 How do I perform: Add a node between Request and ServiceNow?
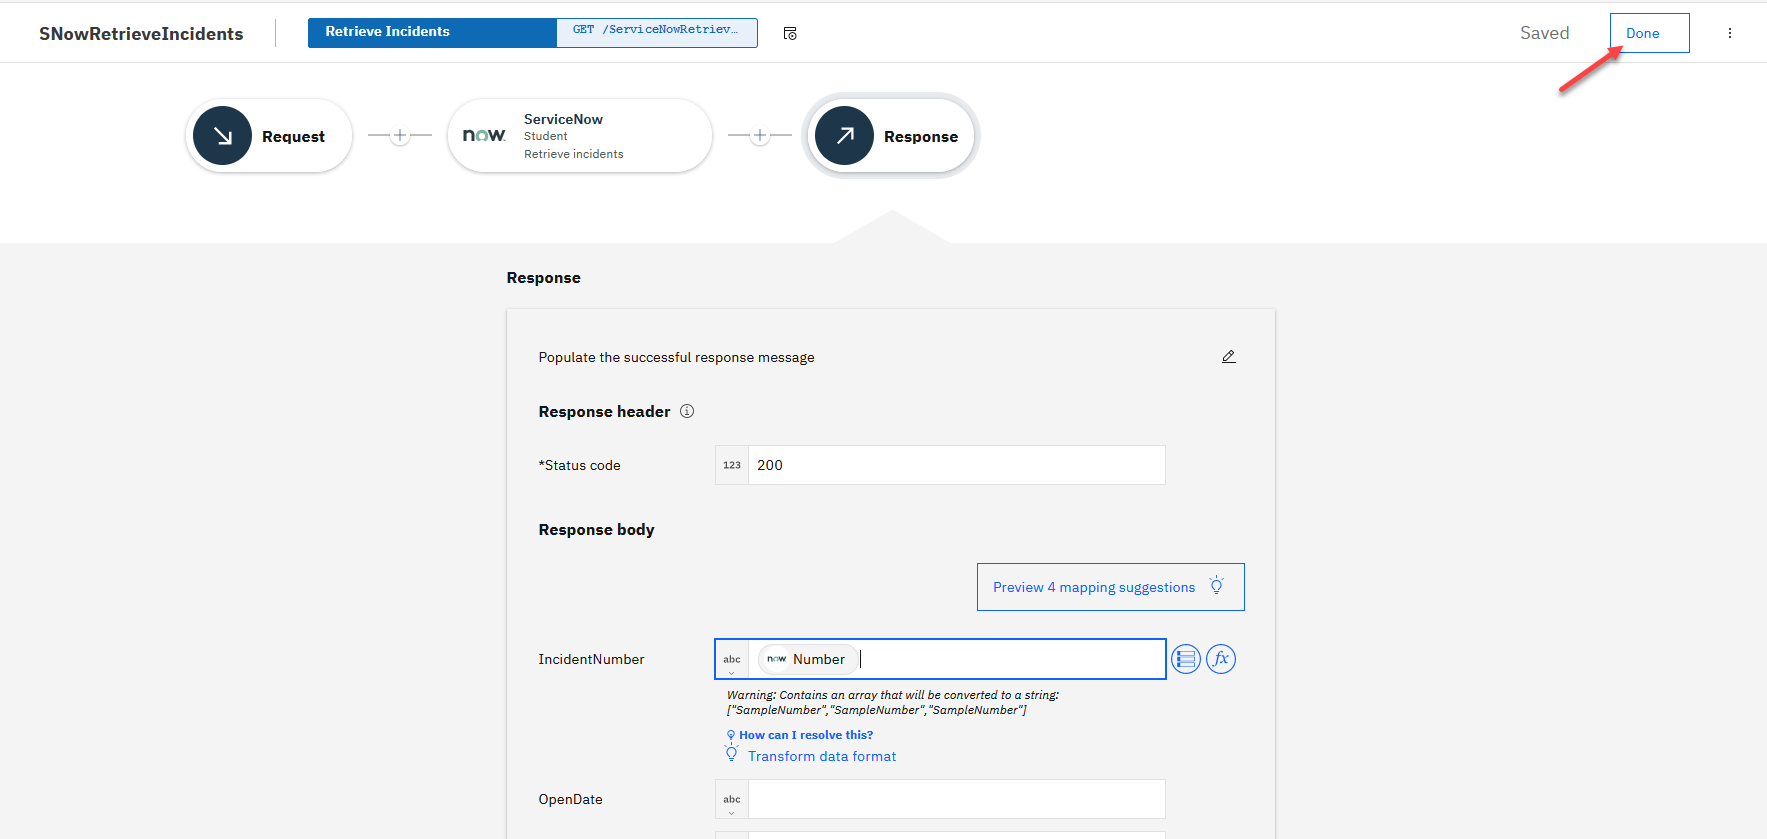400,136
